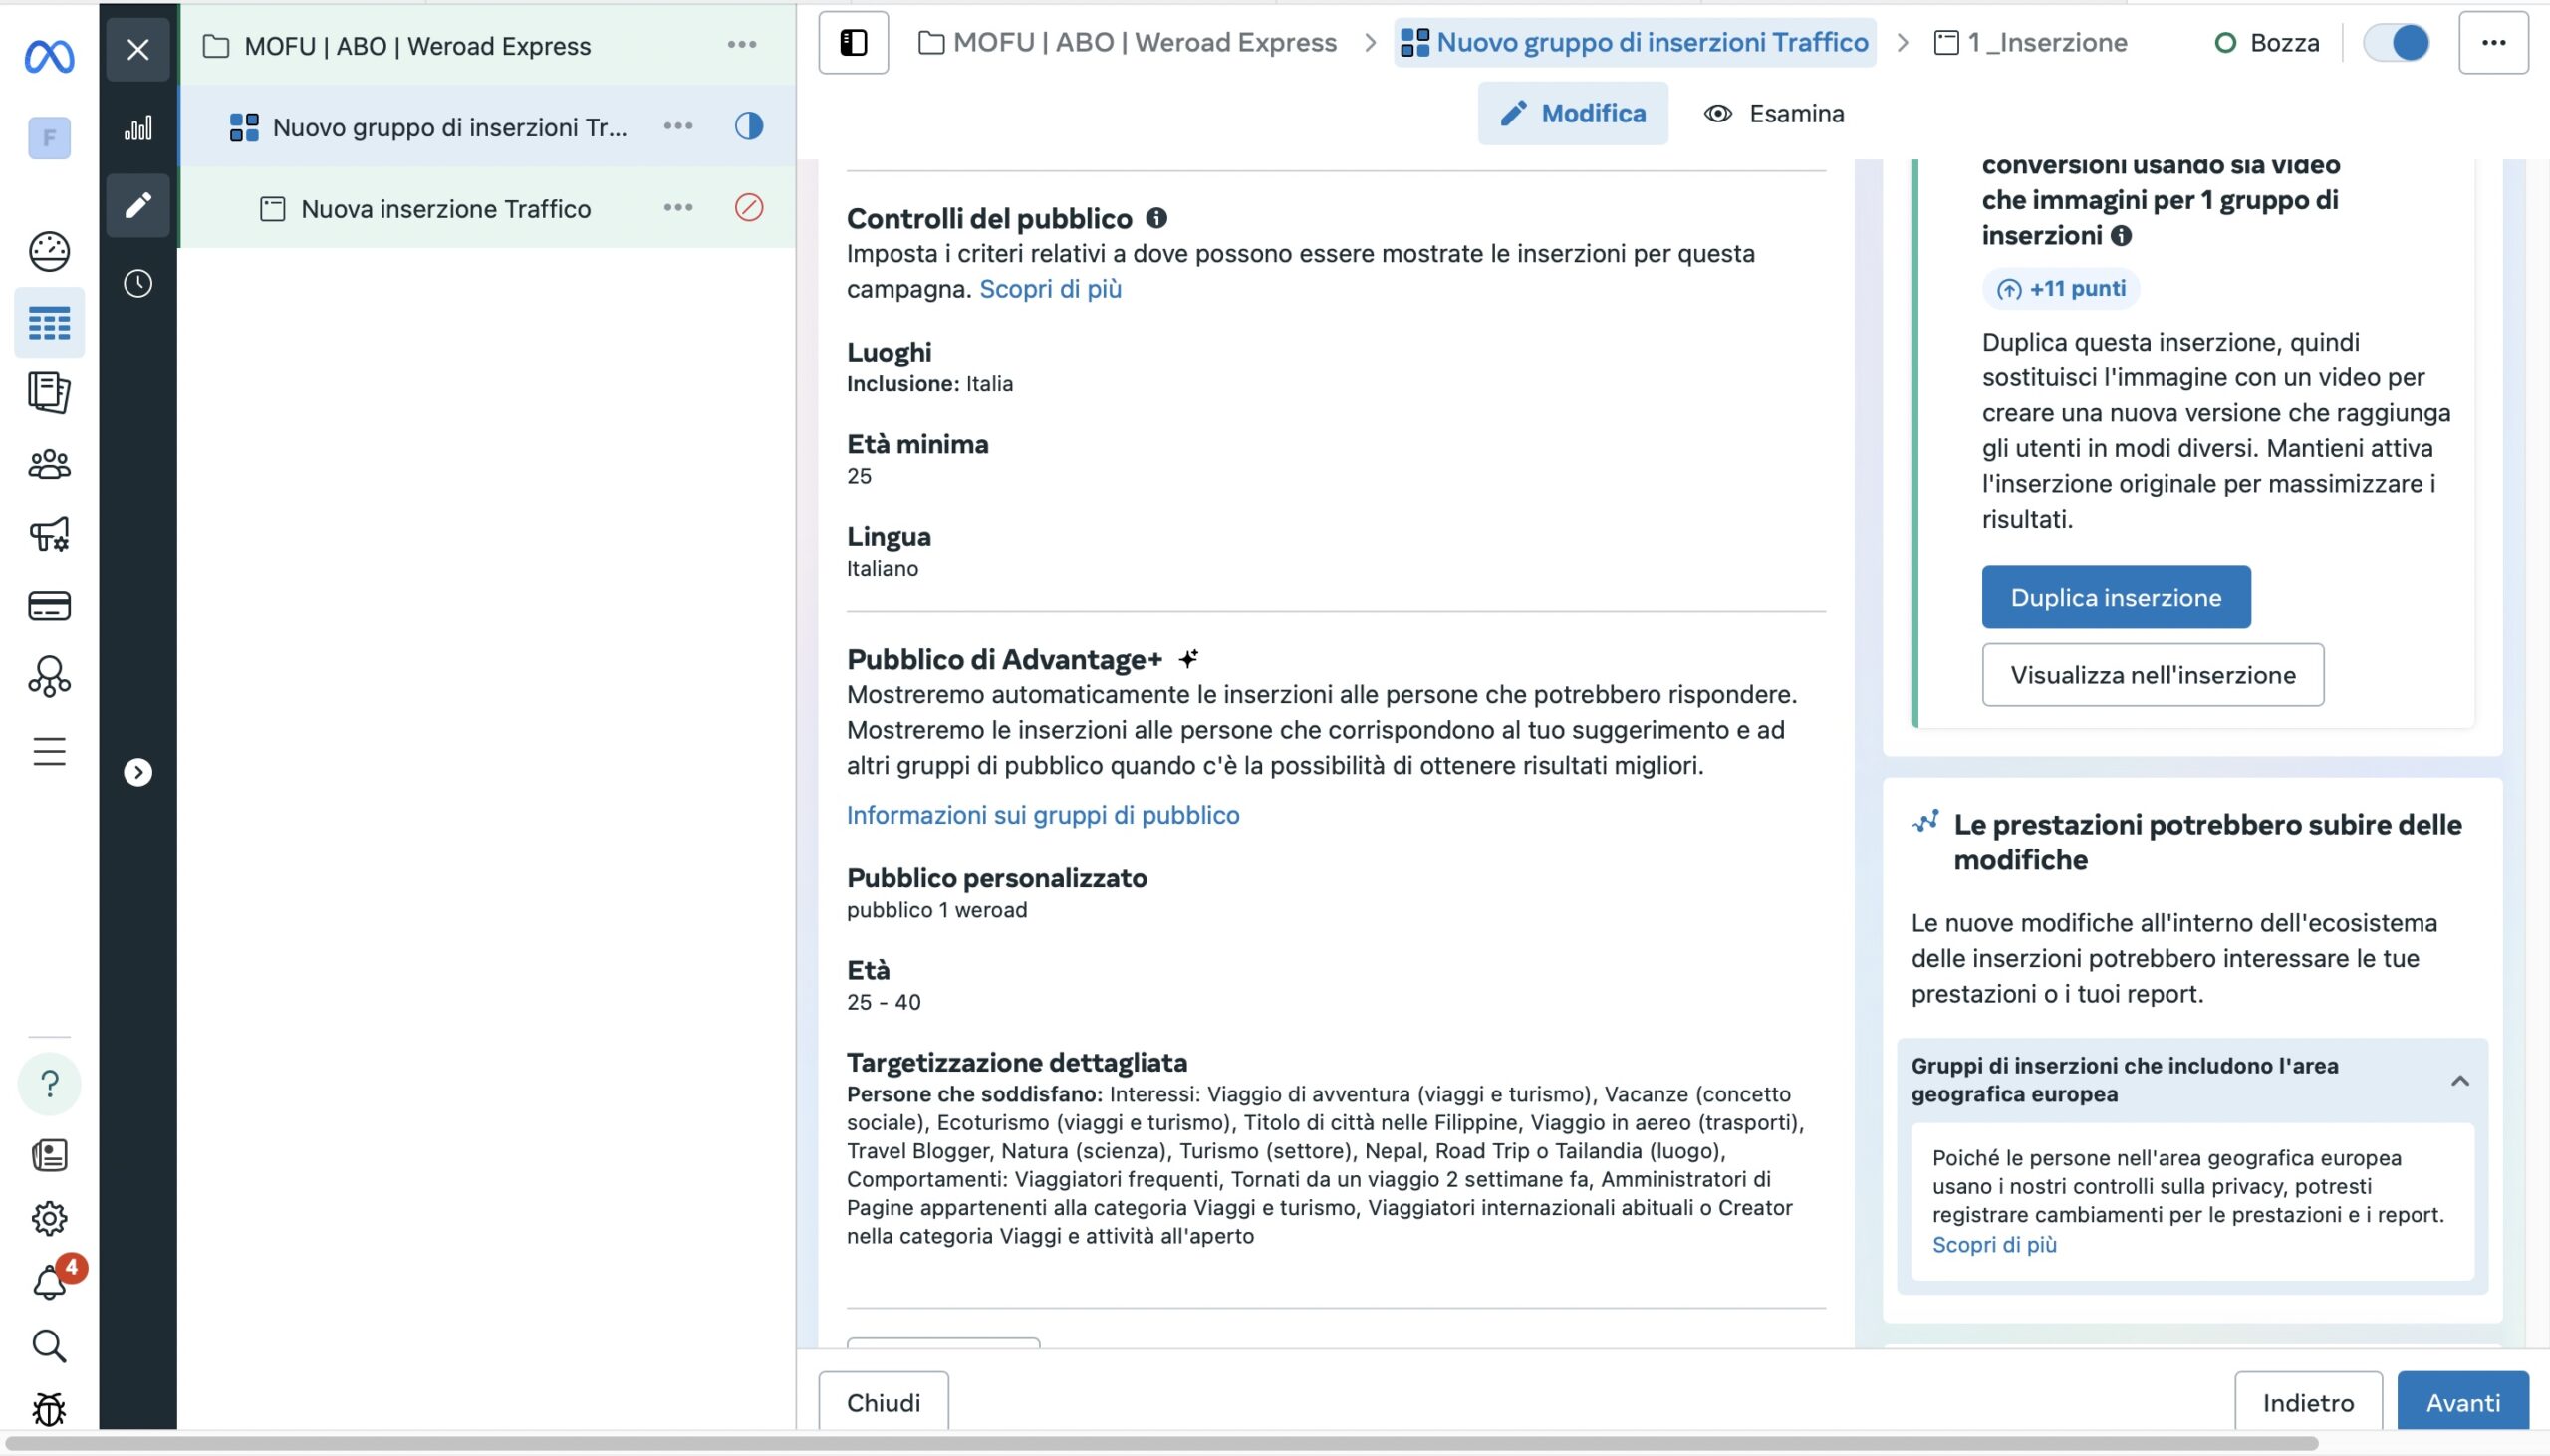Open Search magnifier icon in sidebar
This screenshot has width=2550, height=1456.
(x=49, y=1347)
